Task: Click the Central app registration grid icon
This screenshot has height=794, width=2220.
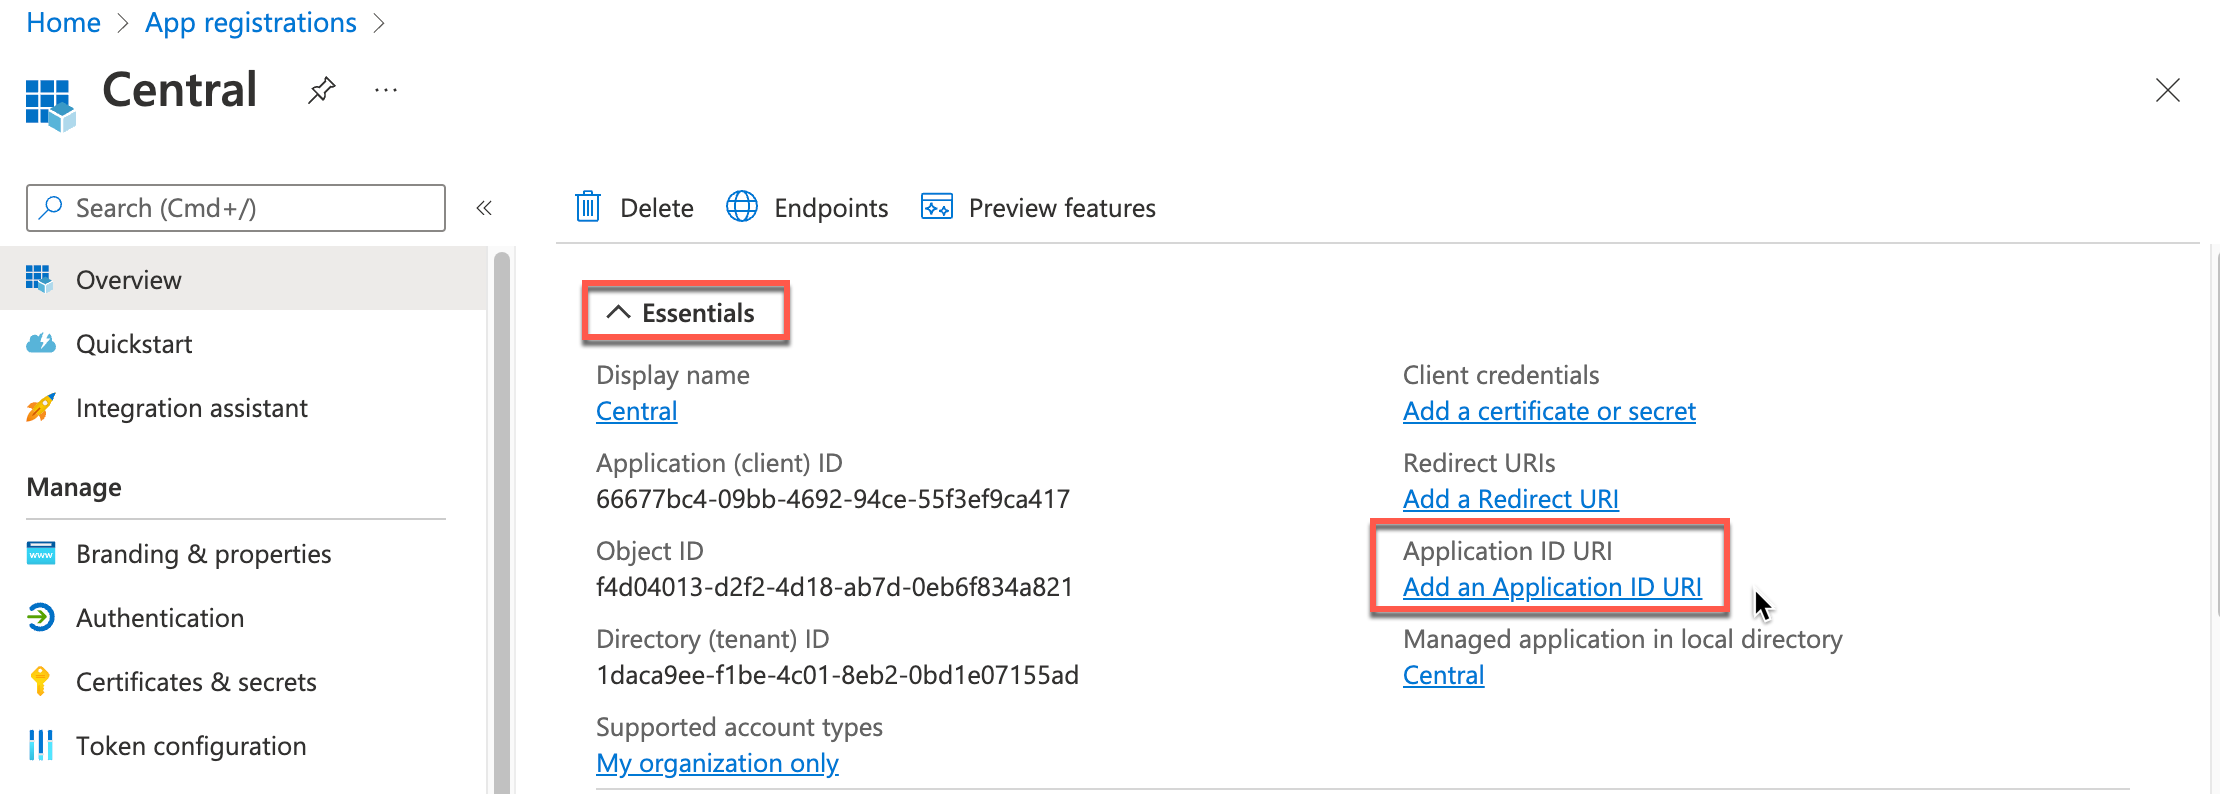Action: (x=50, y=104)
